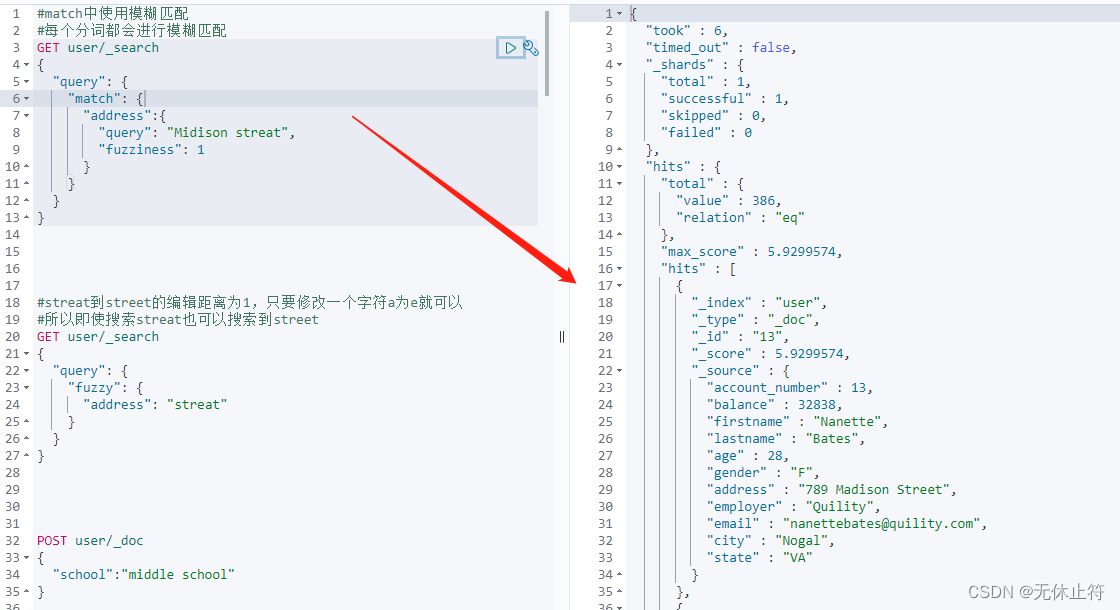Collapse first hit object at output line 17
Image resolution: width=1120 pixels, height=610 pixels.
coord(620,286)
